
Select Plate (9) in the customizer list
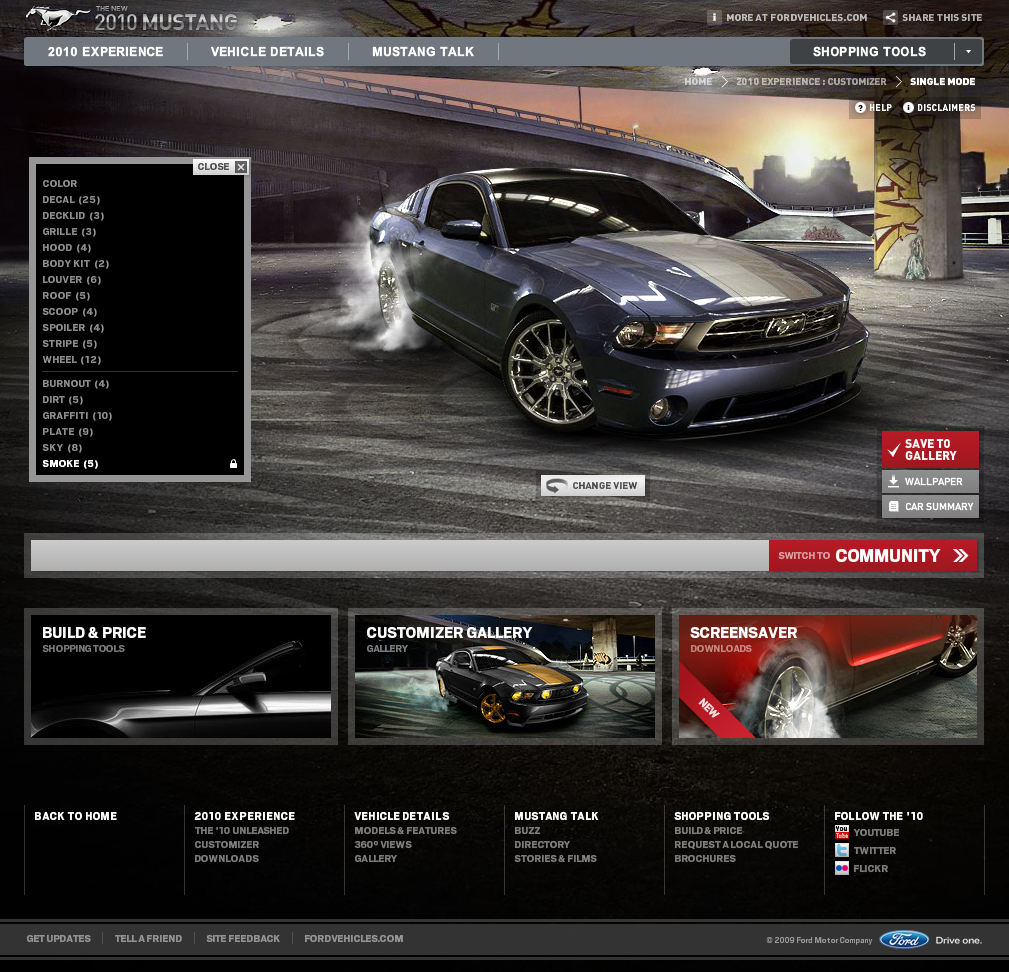pos(68,432)
